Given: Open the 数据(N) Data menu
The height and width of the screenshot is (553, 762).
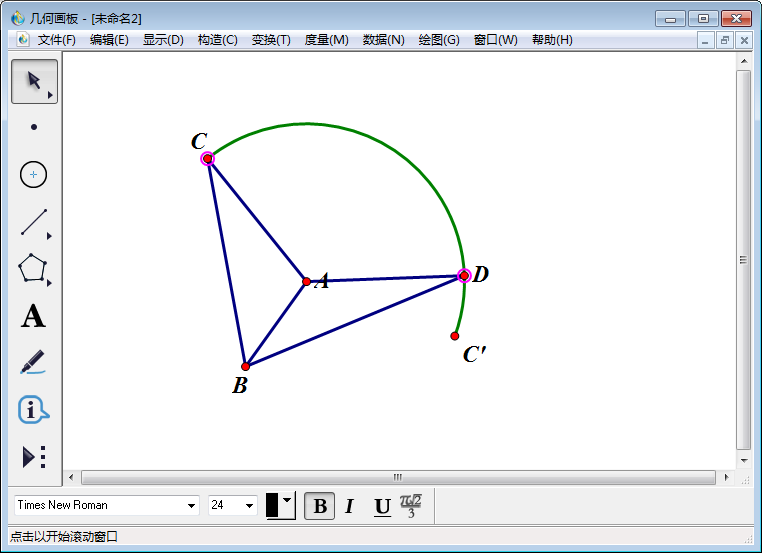Looking at the screenshot, I should pos(383,40).
